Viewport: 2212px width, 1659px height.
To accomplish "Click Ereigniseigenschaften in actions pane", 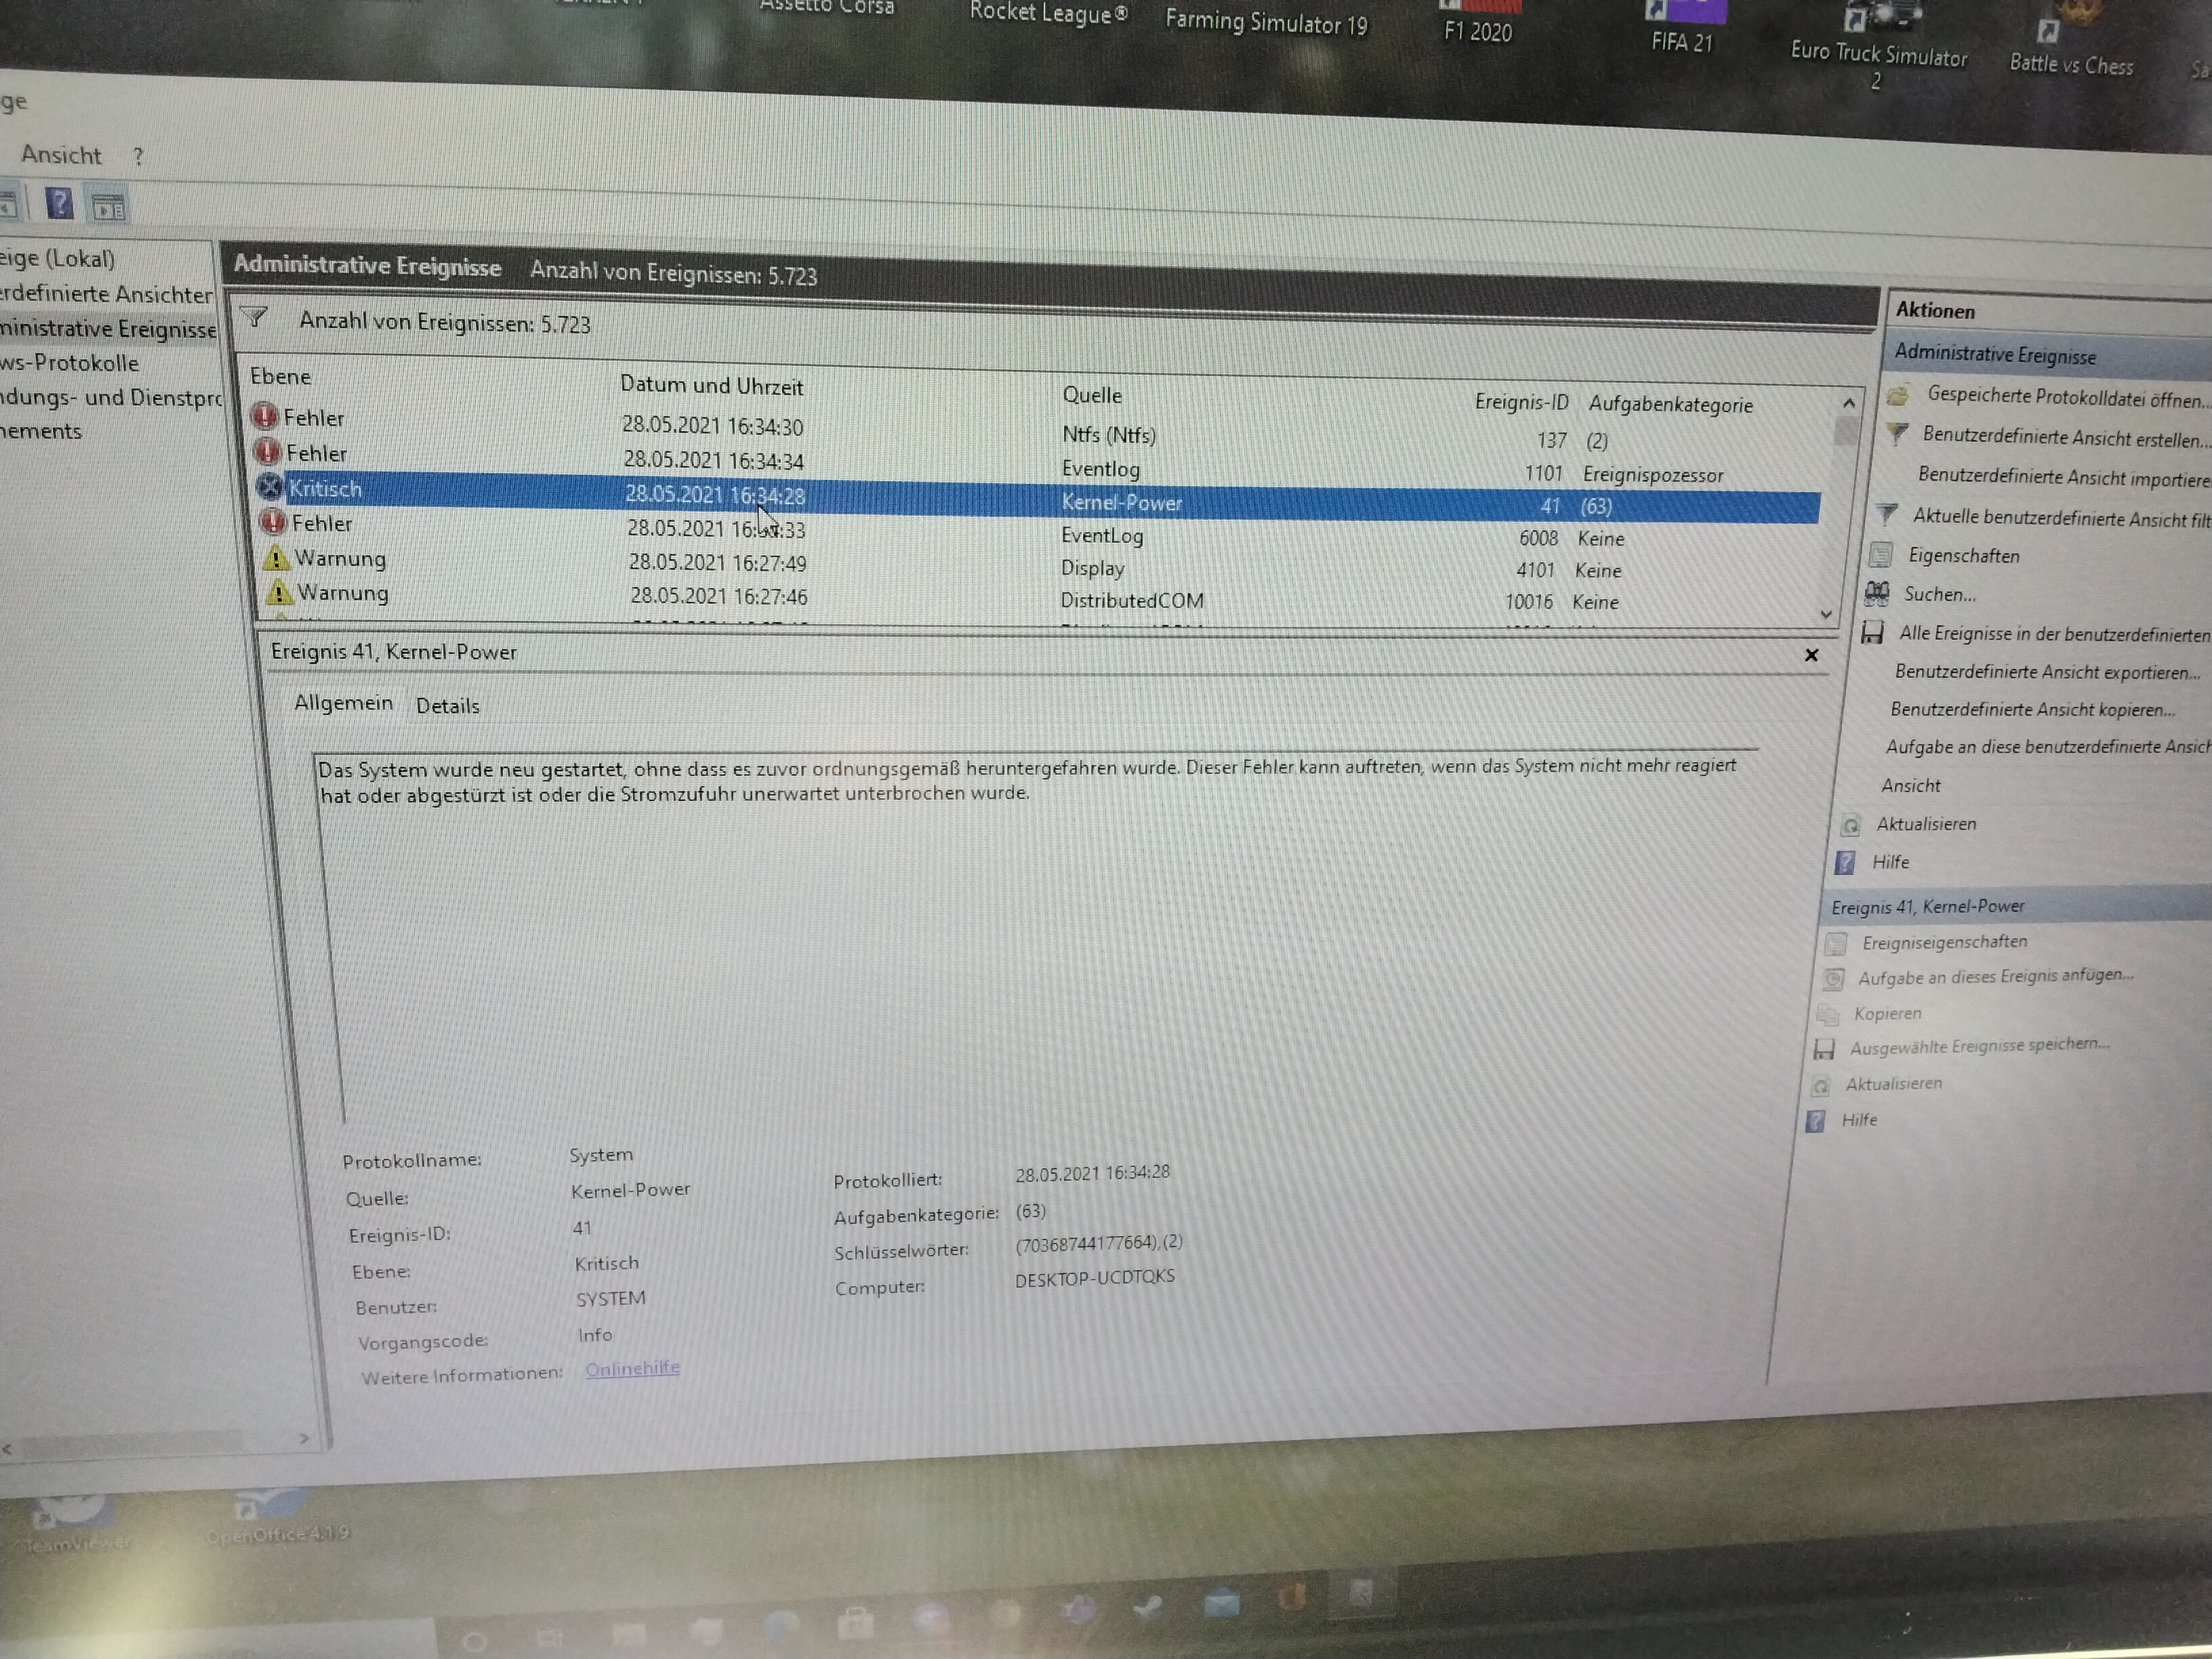I will (1944, 942).
